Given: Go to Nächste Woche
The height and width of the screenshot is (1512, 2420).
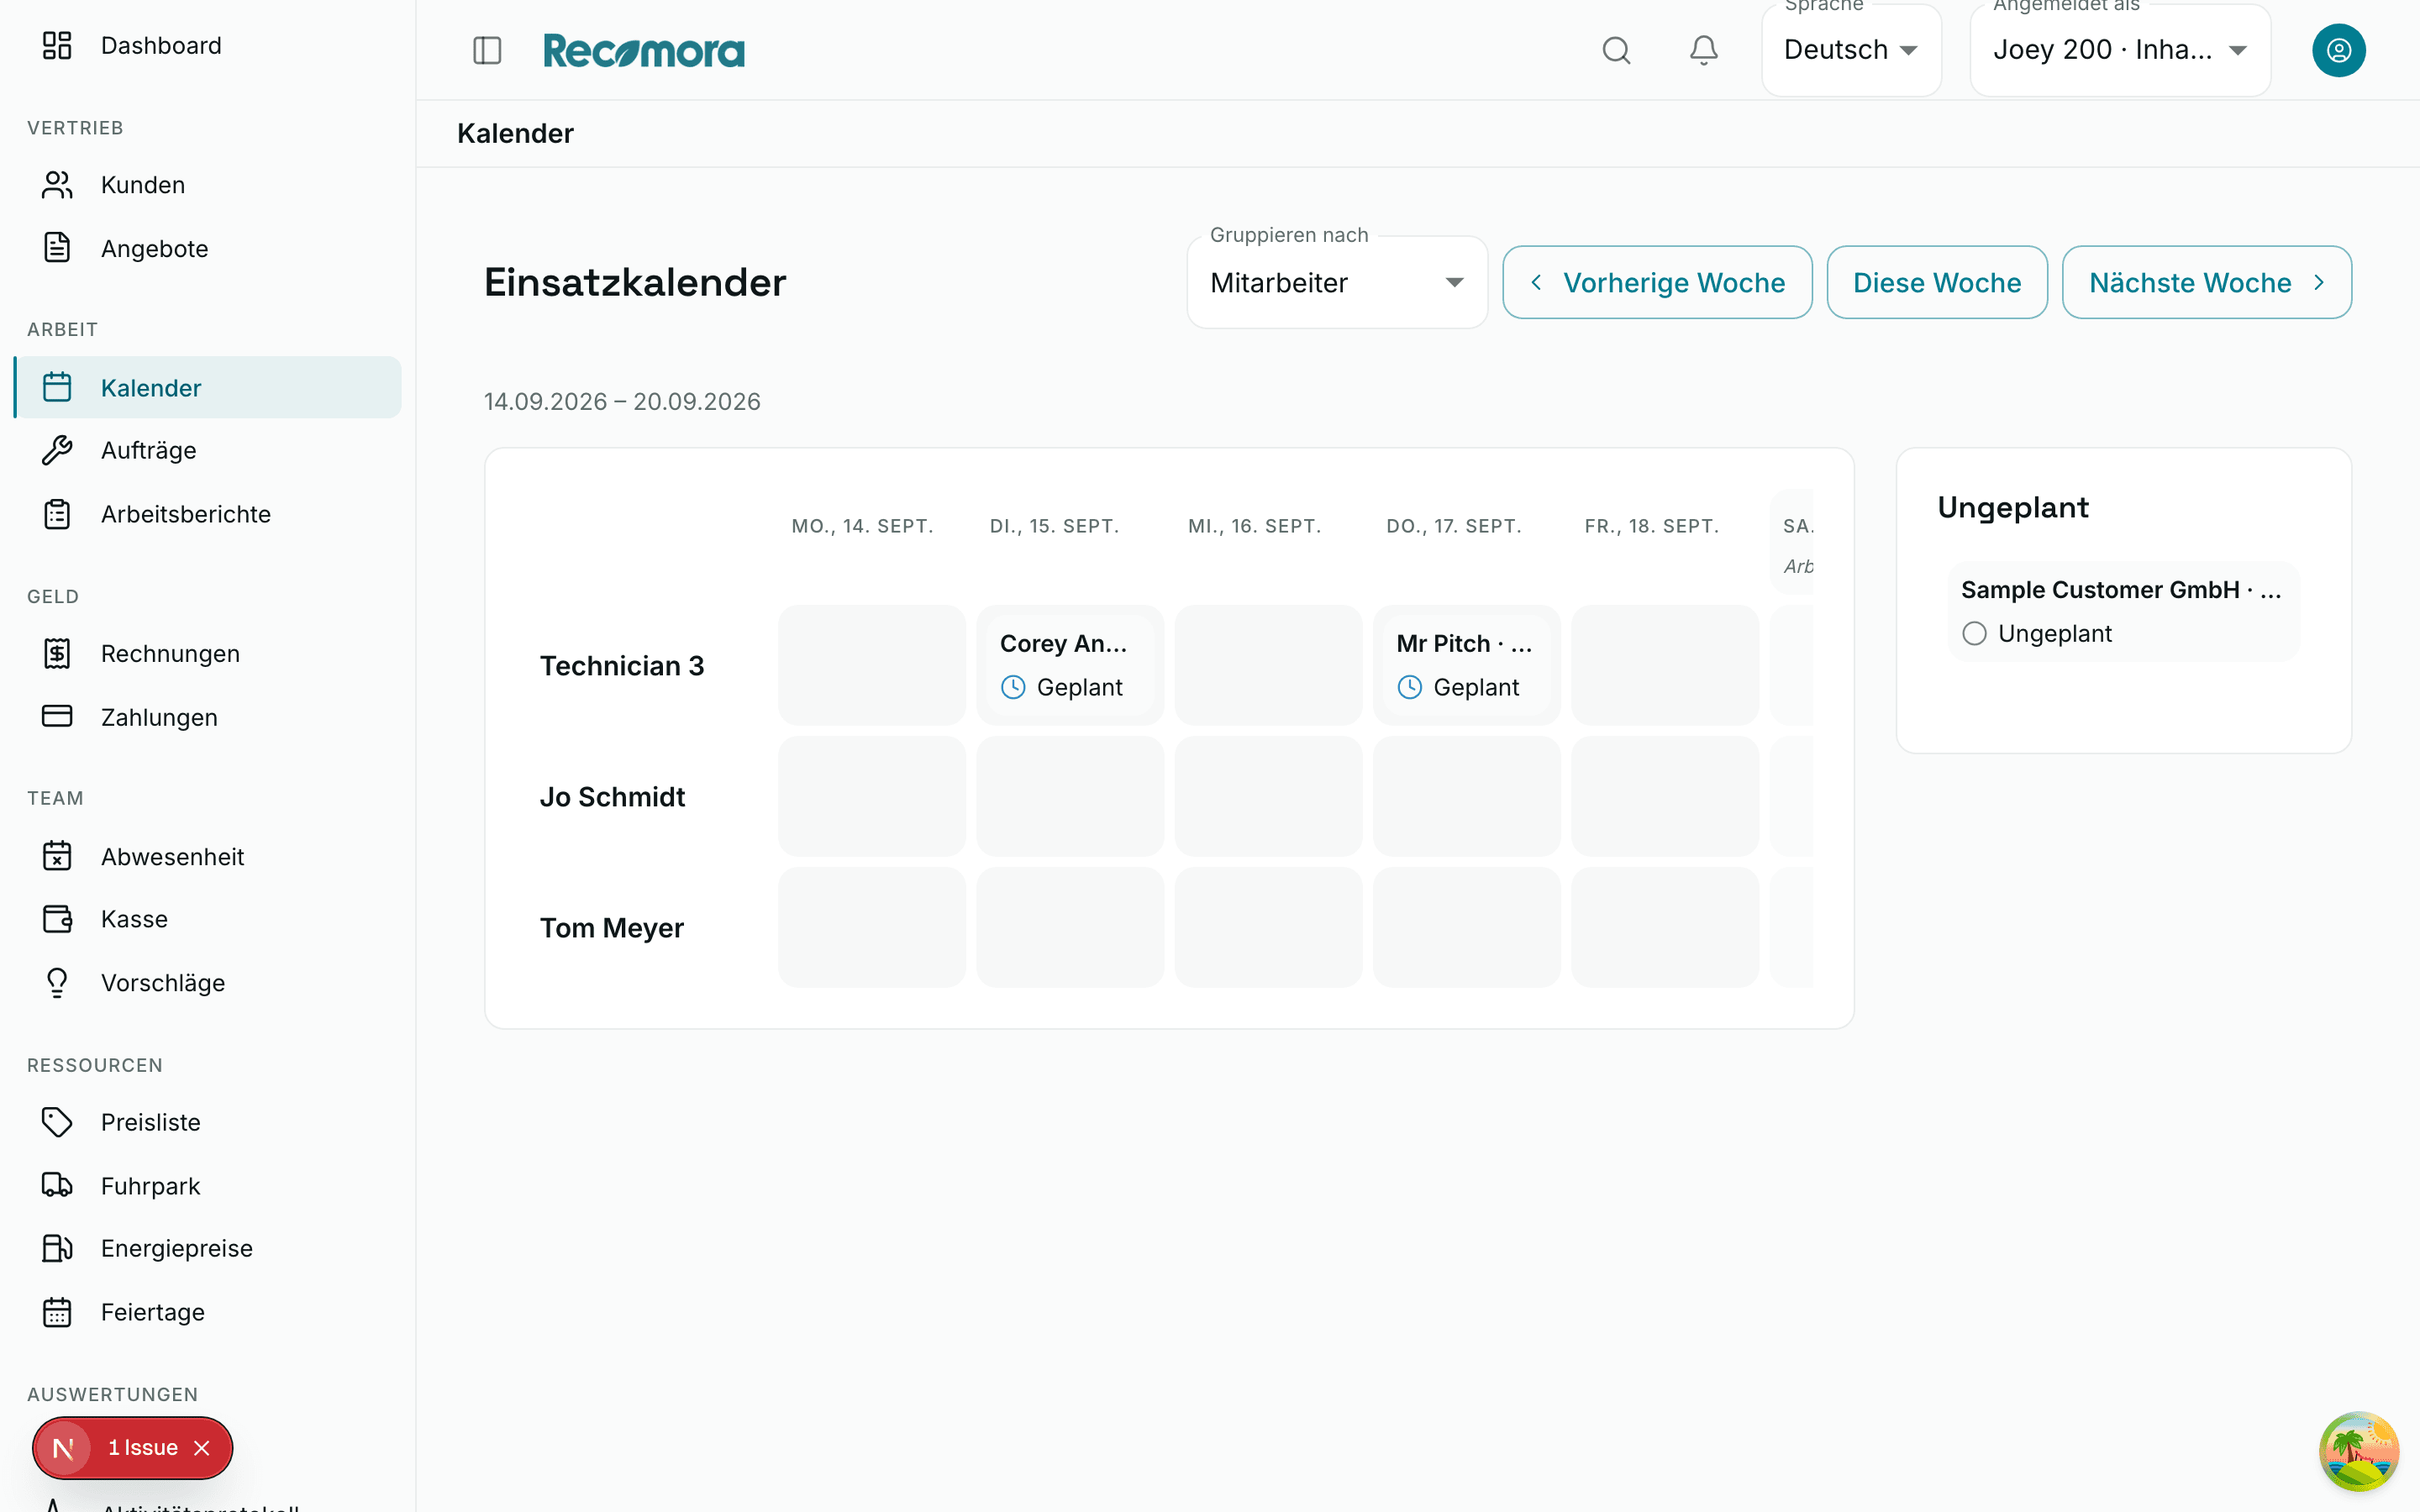Looking at the screenshot, I should pos(2207,283).
